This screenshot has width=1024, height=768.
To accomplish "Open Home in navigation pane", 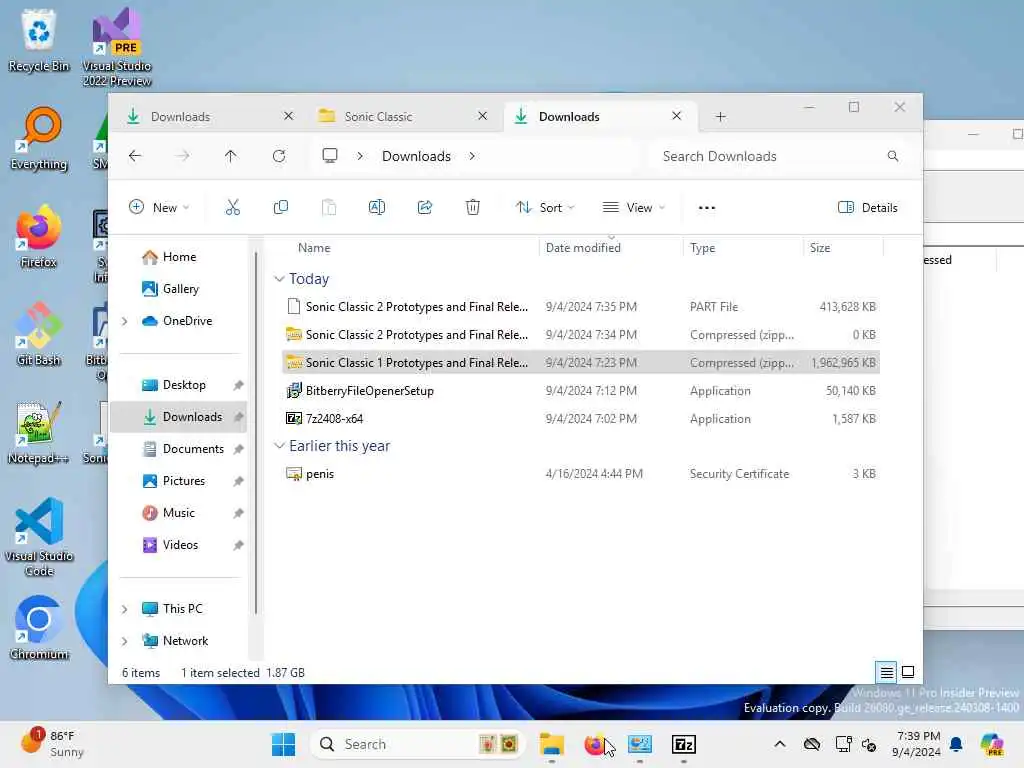I will click(179, 257).
